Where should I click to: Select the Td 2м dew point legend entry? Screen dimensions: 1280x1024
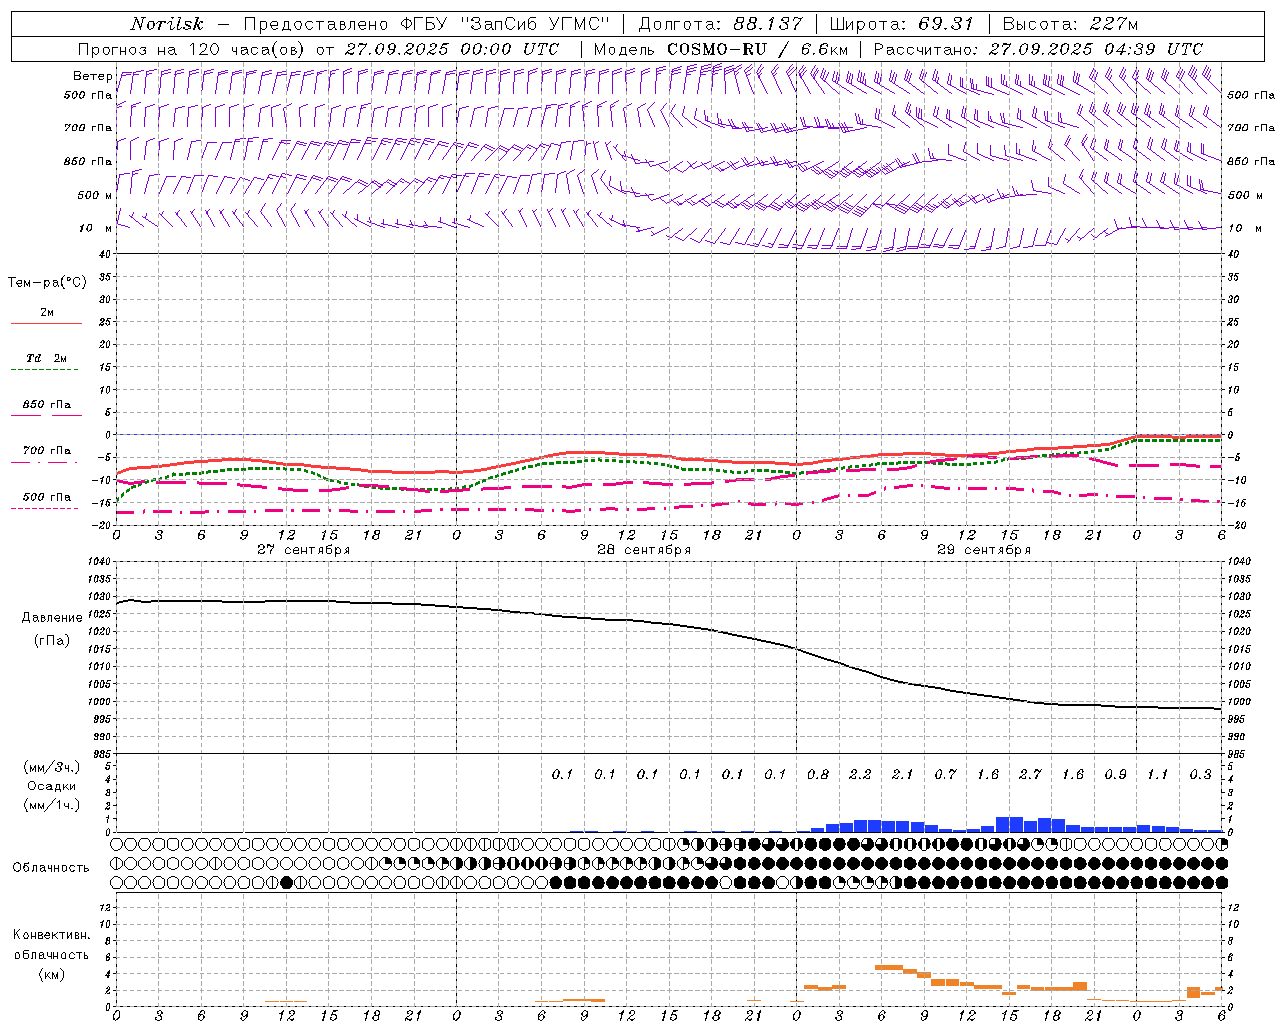click(x=46, y=359)
